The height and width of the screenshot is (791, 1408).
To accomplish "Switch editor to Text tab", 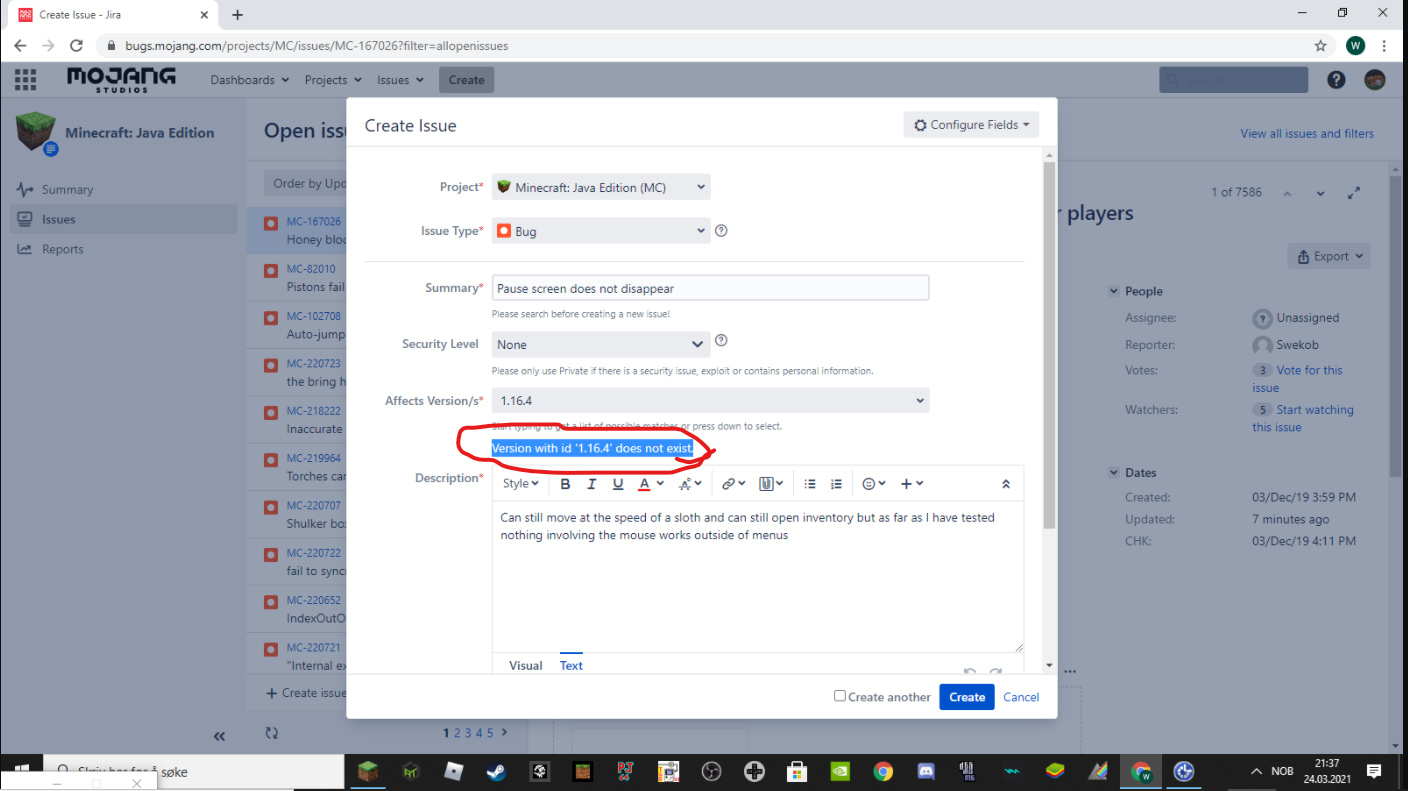I will (x=571, y=665).
